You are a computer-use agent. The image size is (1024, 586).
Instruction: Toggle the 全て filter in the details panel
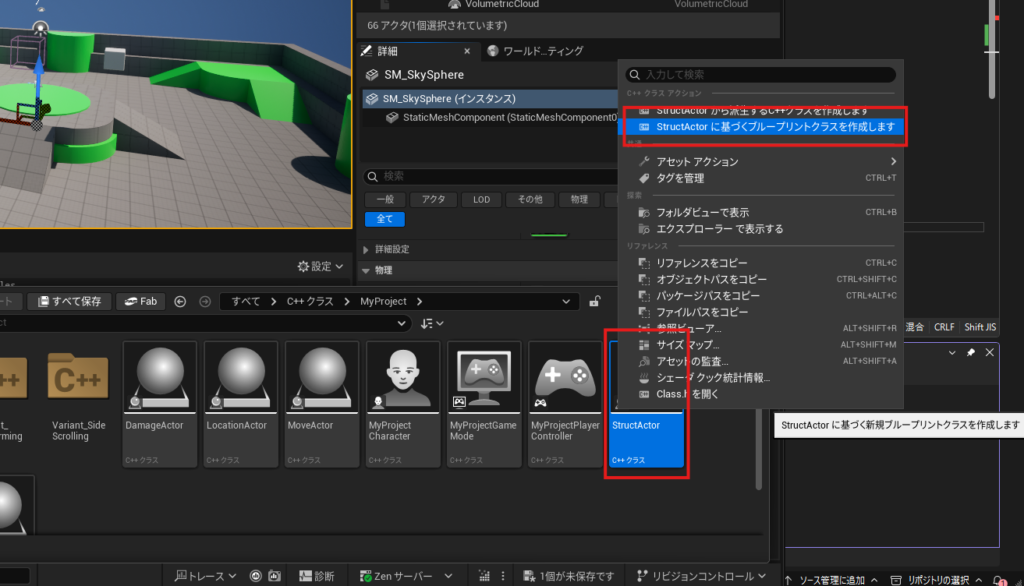384,219
